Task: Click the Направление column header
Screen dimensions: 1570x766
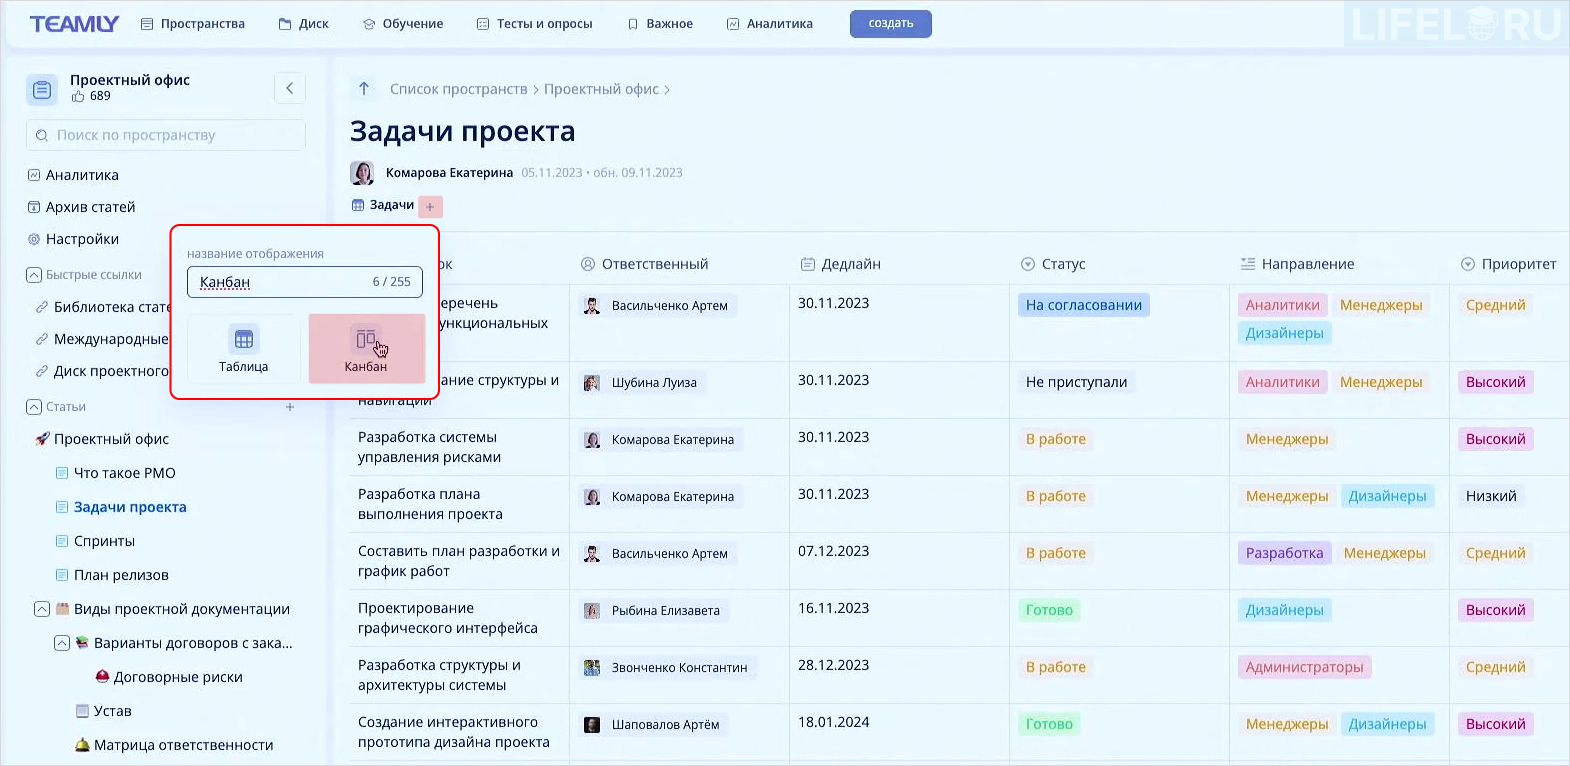Action: pos(1298,264)
